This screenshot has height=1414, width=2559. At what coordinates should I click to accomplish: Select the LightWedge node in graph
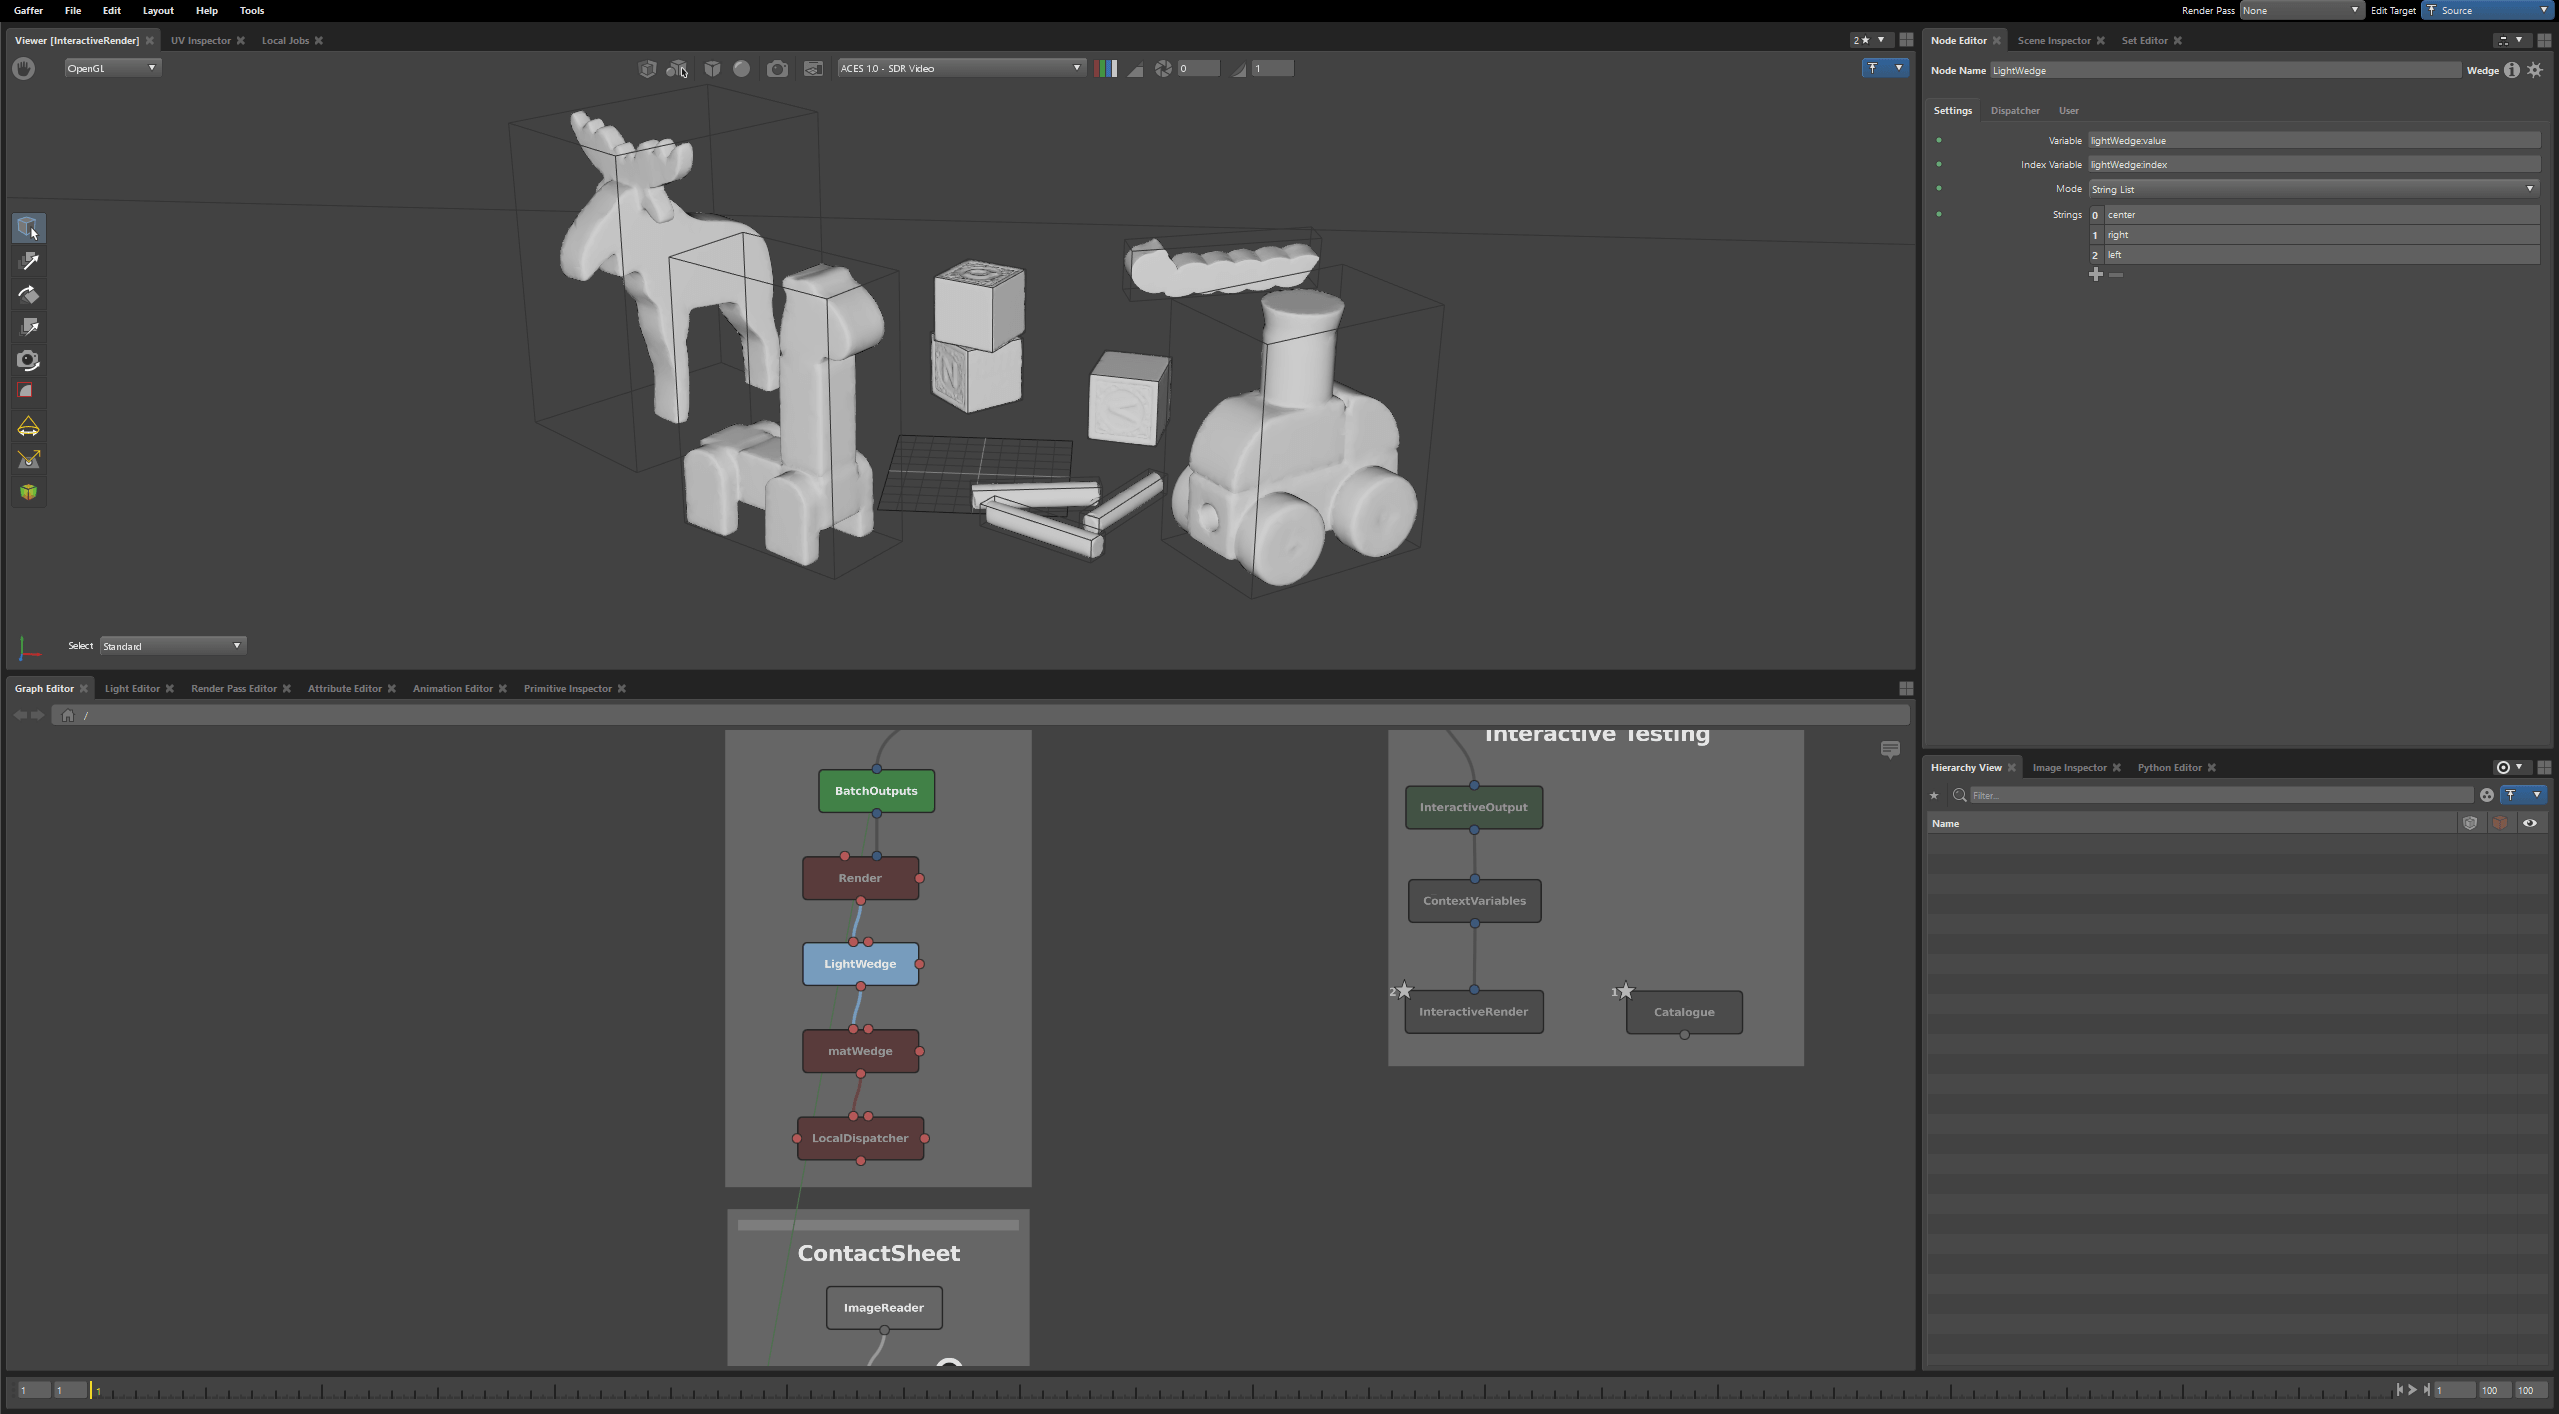click(x=860, y=964)
